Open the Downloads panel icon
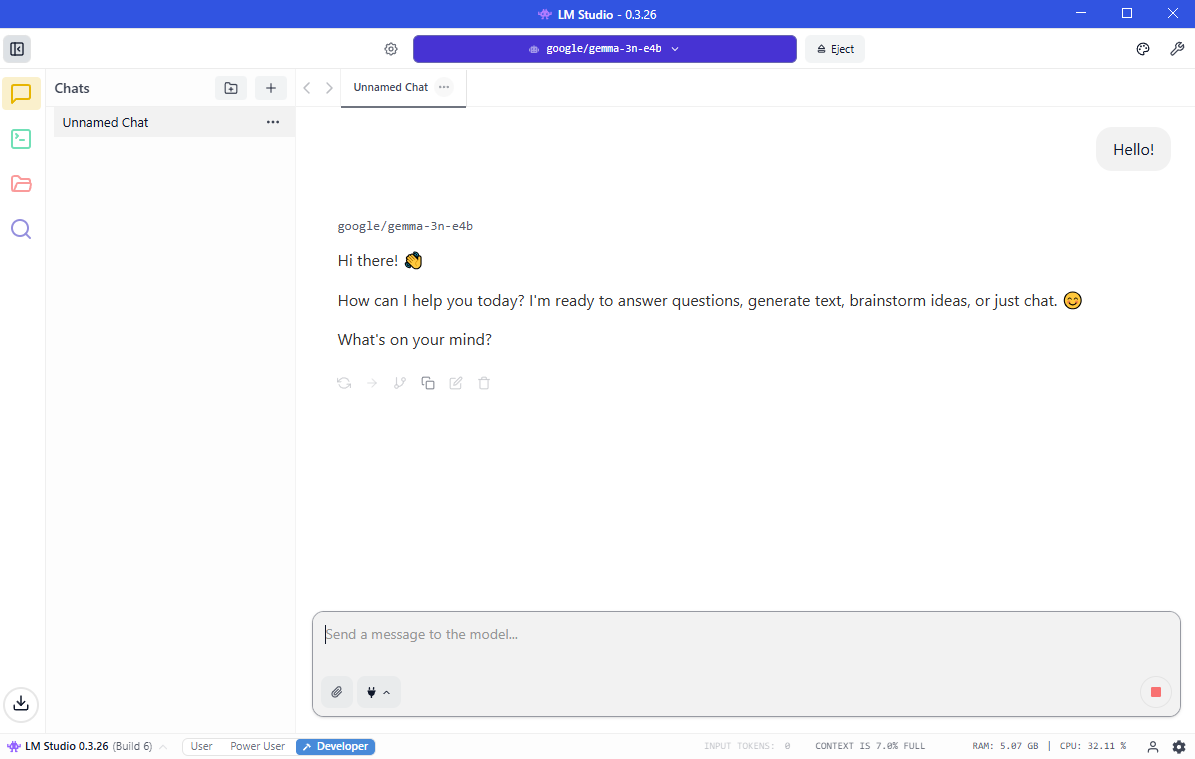Screen dimensions: 1195x759 21,703
